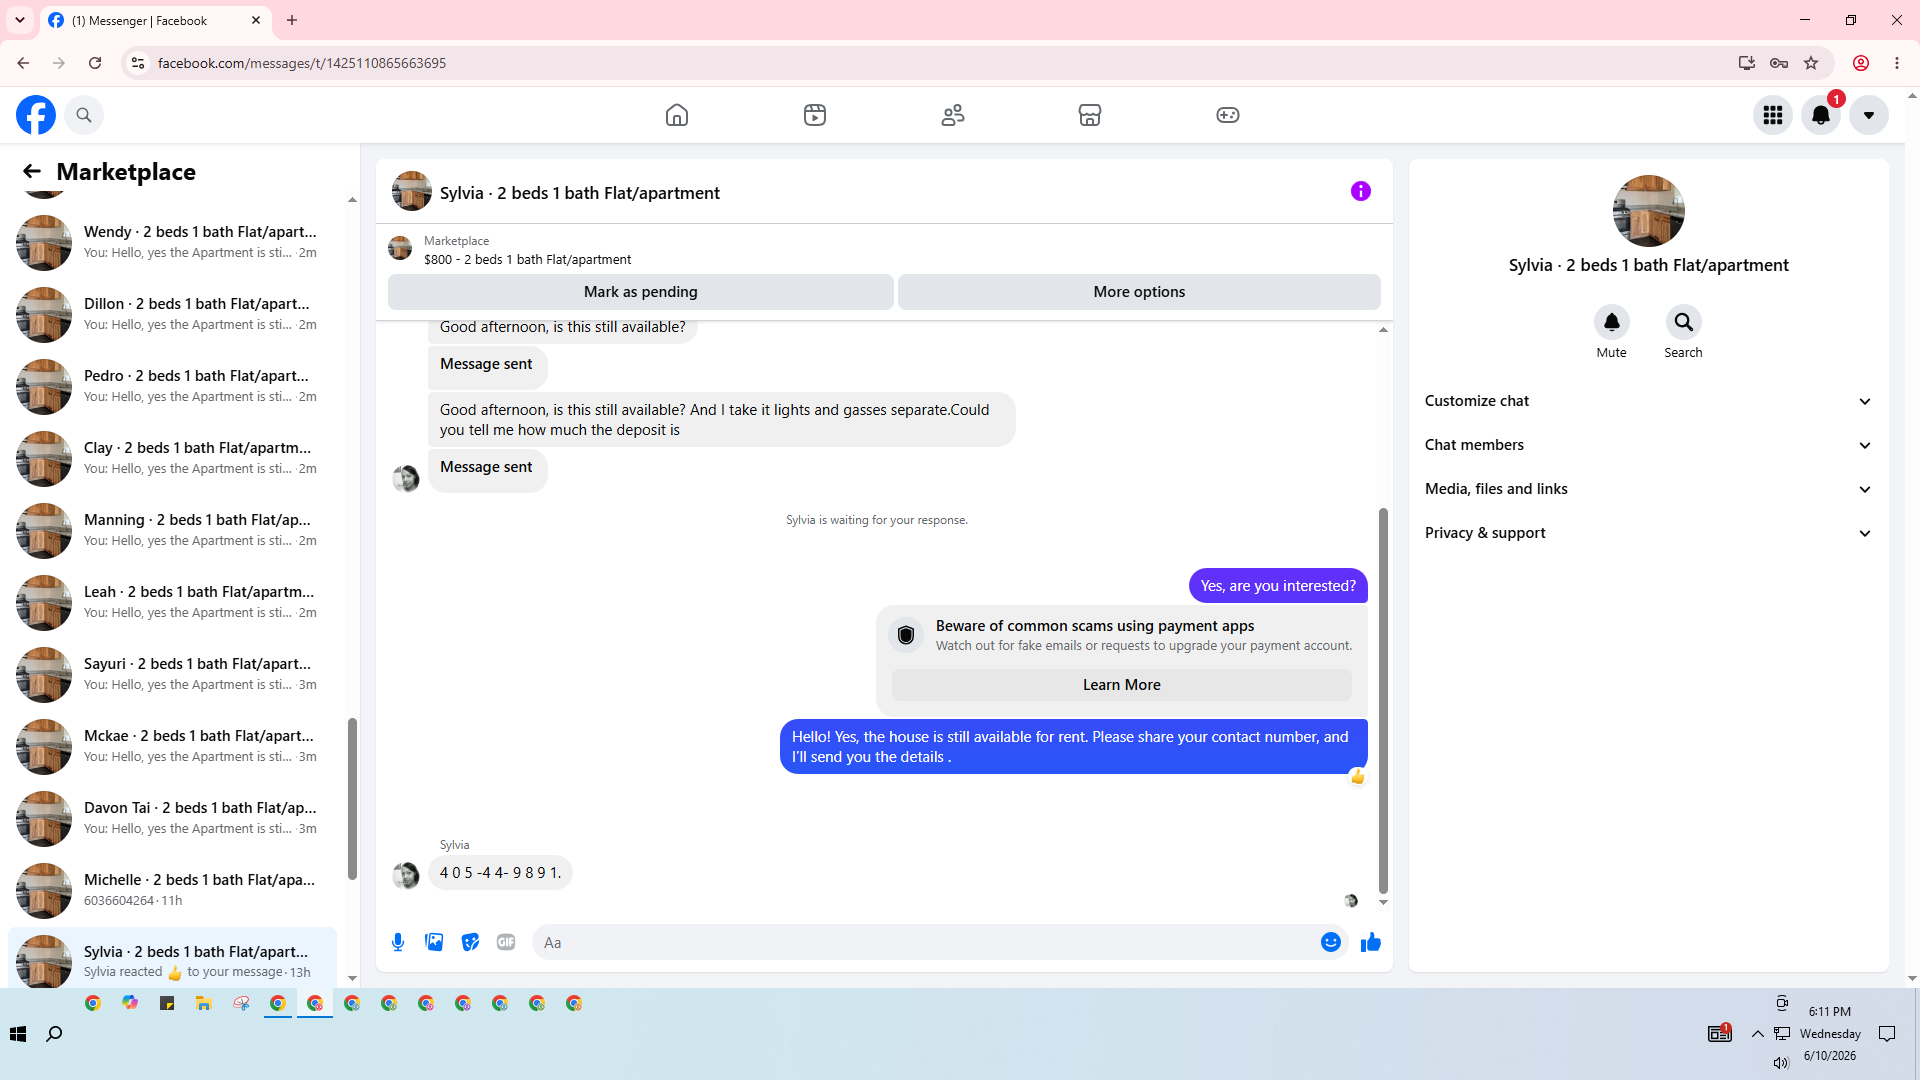Attach a photo with the image icon
1920x1080 pixels.
point(434,942)
